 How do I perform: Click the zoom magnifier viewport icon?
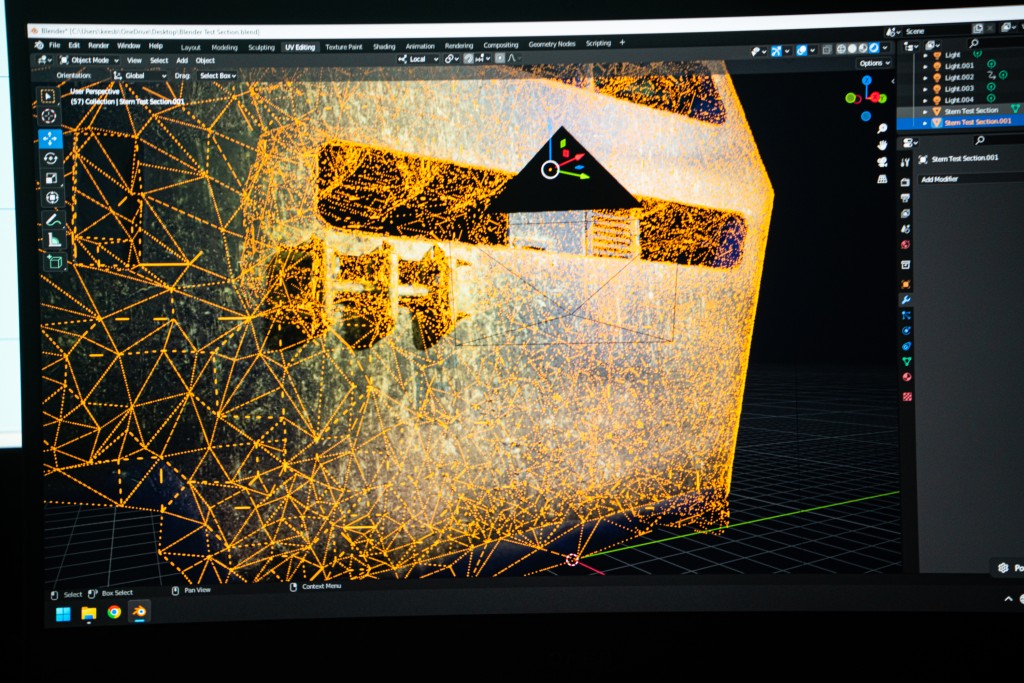click(882, 128)
